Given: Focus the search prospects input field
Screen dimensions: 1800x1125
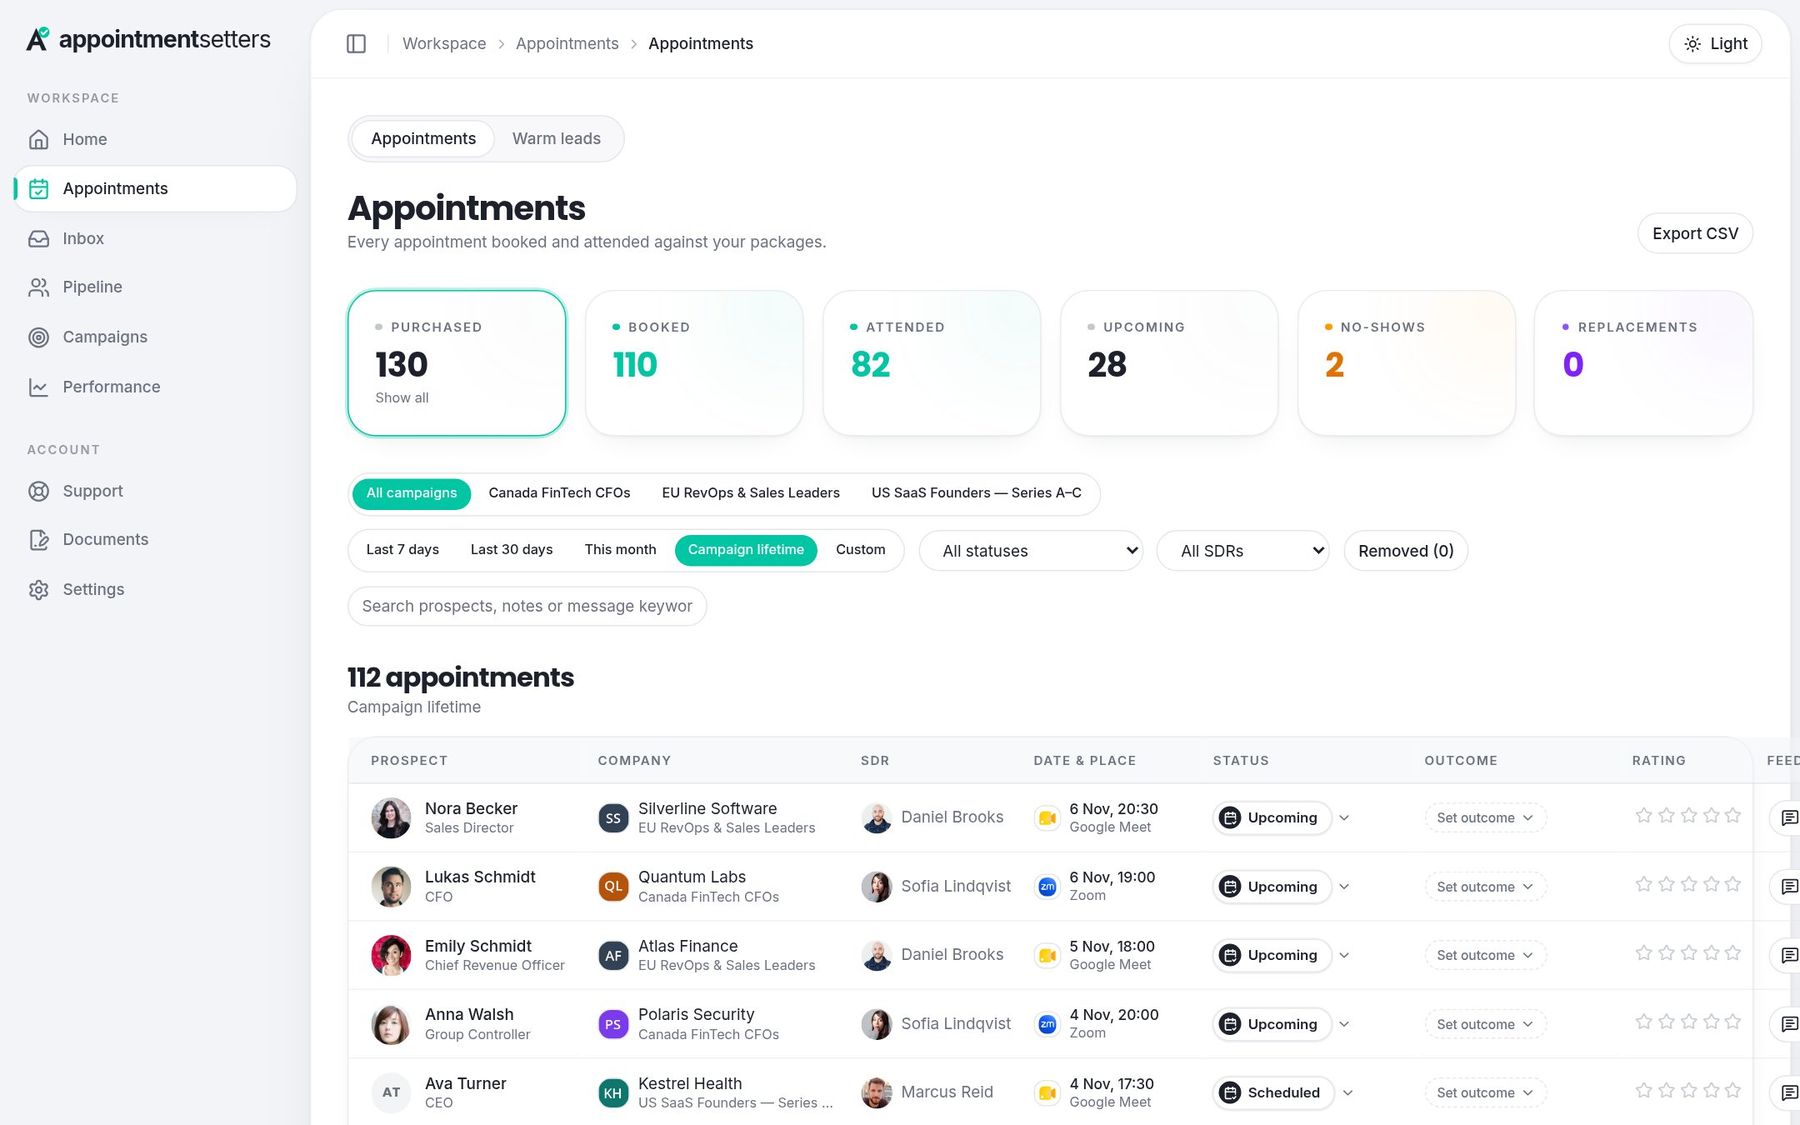Looking at the screenshot, I should tap(527, 607).
